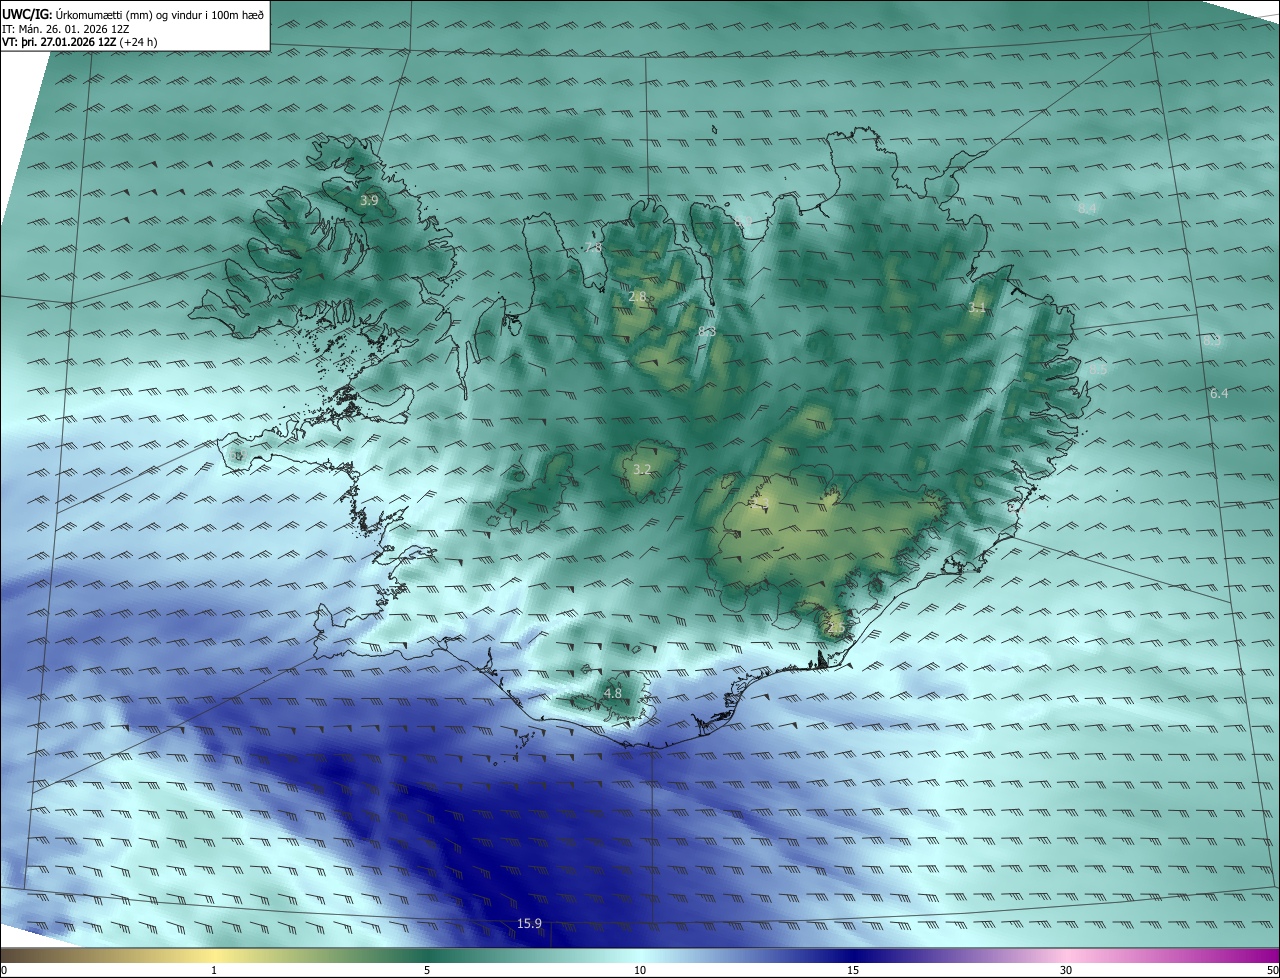1280x978 pixels.
Task: Click the 8.5 value label off the east coast
Action: pos(1097,368)
